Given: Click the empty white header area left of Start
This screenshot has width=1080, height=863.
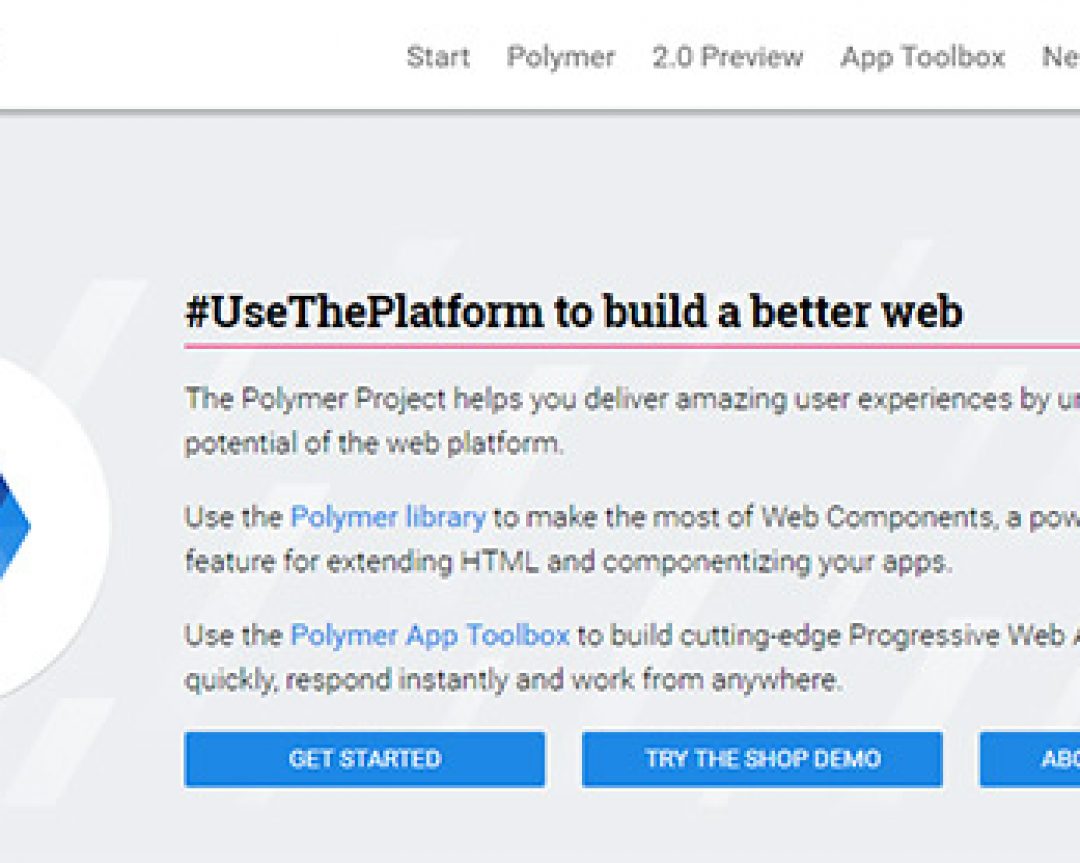Looking at the screenshot, I should tap(200, 55).
